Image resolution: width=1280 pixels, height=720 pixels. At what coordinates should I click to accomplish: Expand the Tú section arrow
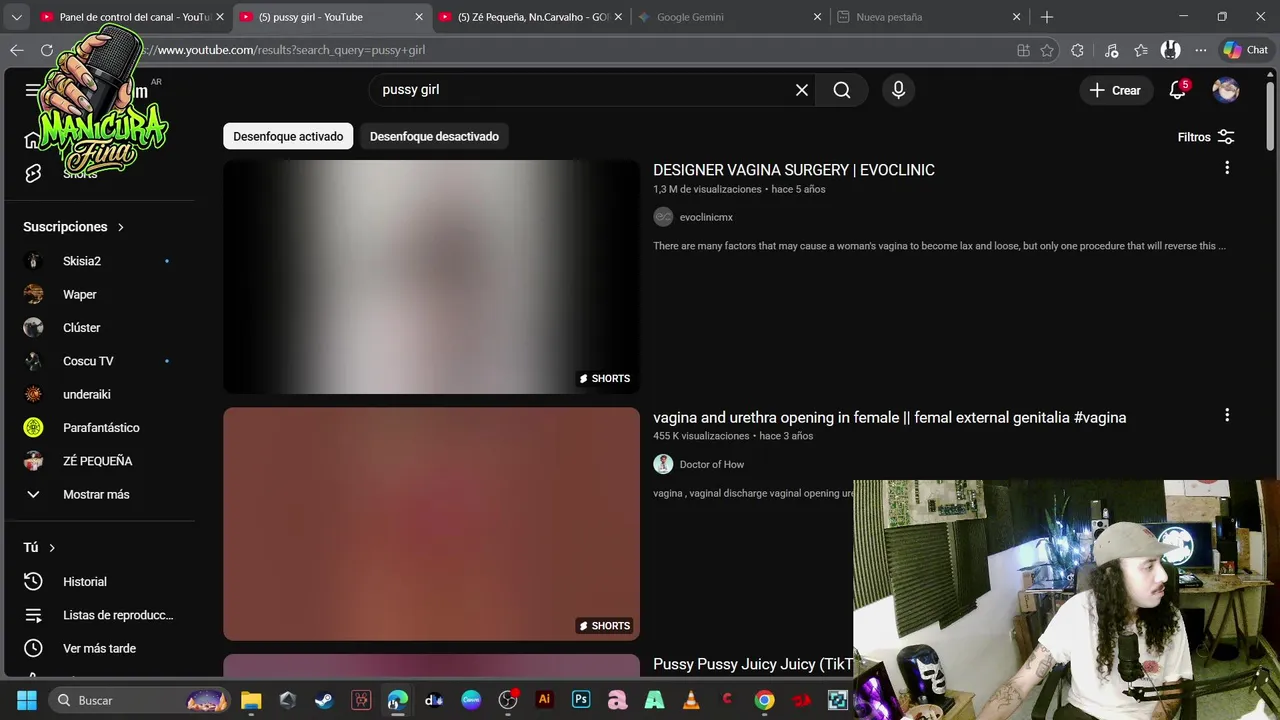click(52, 548)
